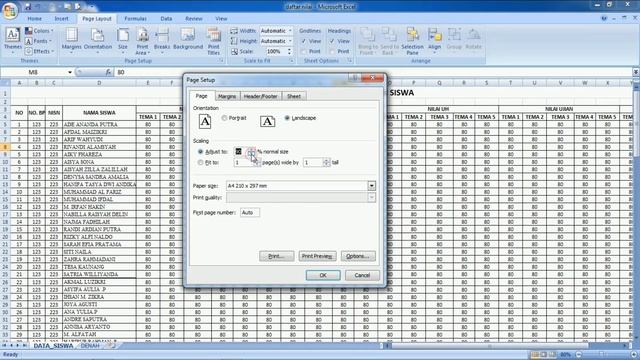Select the Portrait orientation radio button
Screen dimensions: 640x360
[x=224, y=118]
